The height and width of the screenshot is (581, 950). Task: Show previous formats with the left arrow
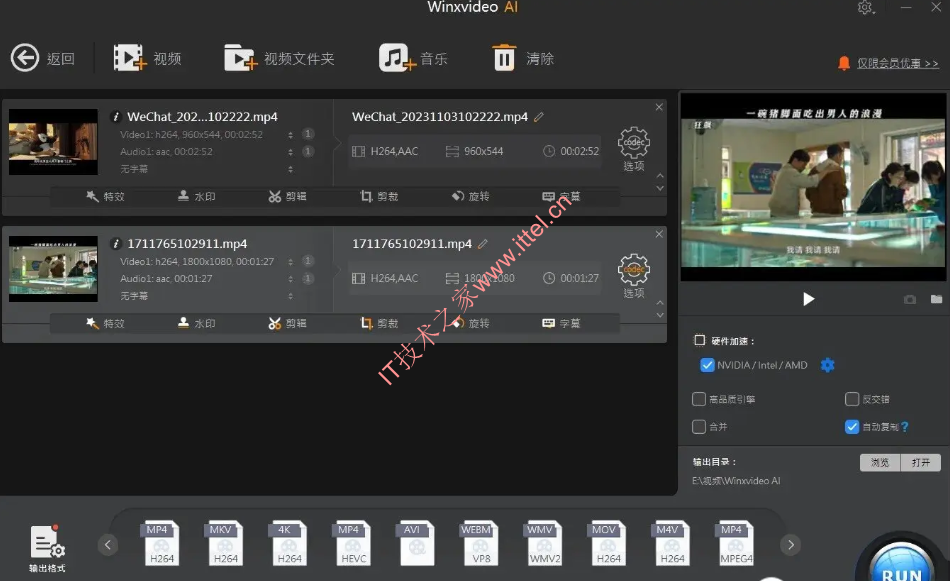108,545
